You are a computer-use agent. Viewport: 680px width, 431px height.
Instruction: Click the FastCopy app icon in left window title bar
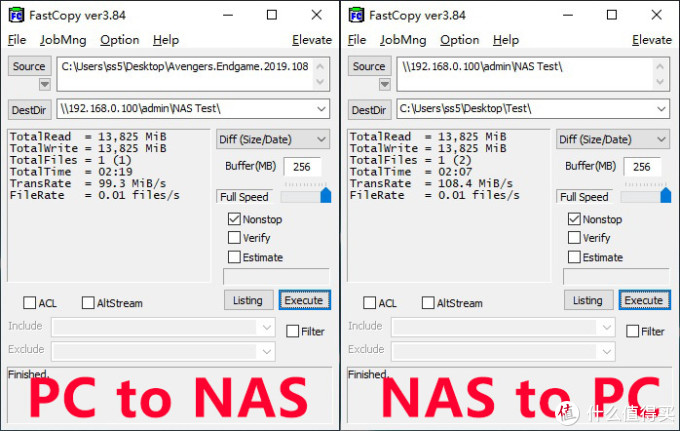tap(16, 16)
